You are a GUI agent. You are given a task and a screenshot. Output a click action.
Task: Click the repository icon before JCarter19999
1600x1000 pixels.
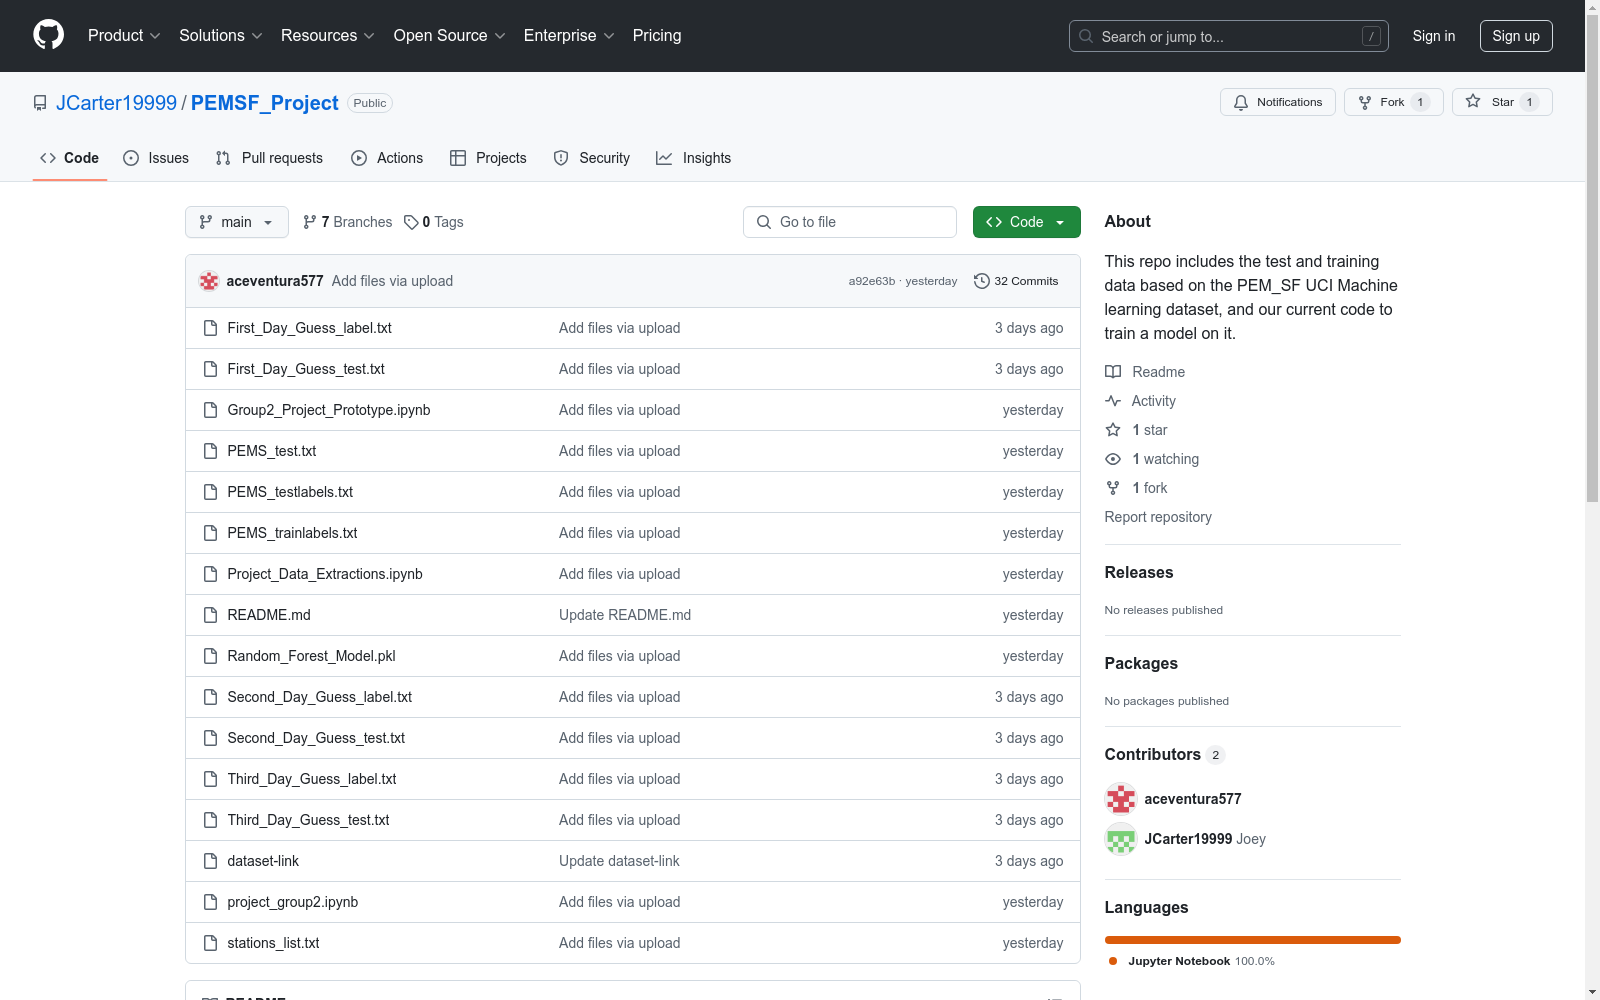(40, 103)
